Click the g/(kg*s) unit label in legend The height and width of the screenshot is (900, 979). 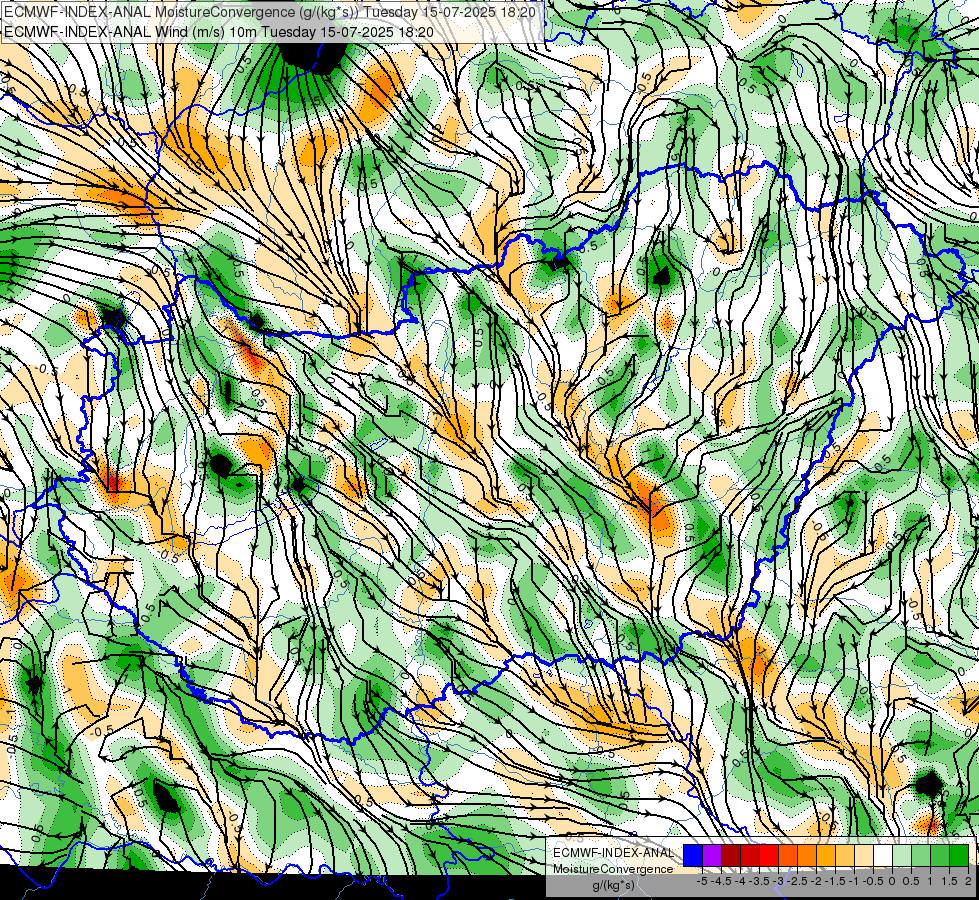613,886
